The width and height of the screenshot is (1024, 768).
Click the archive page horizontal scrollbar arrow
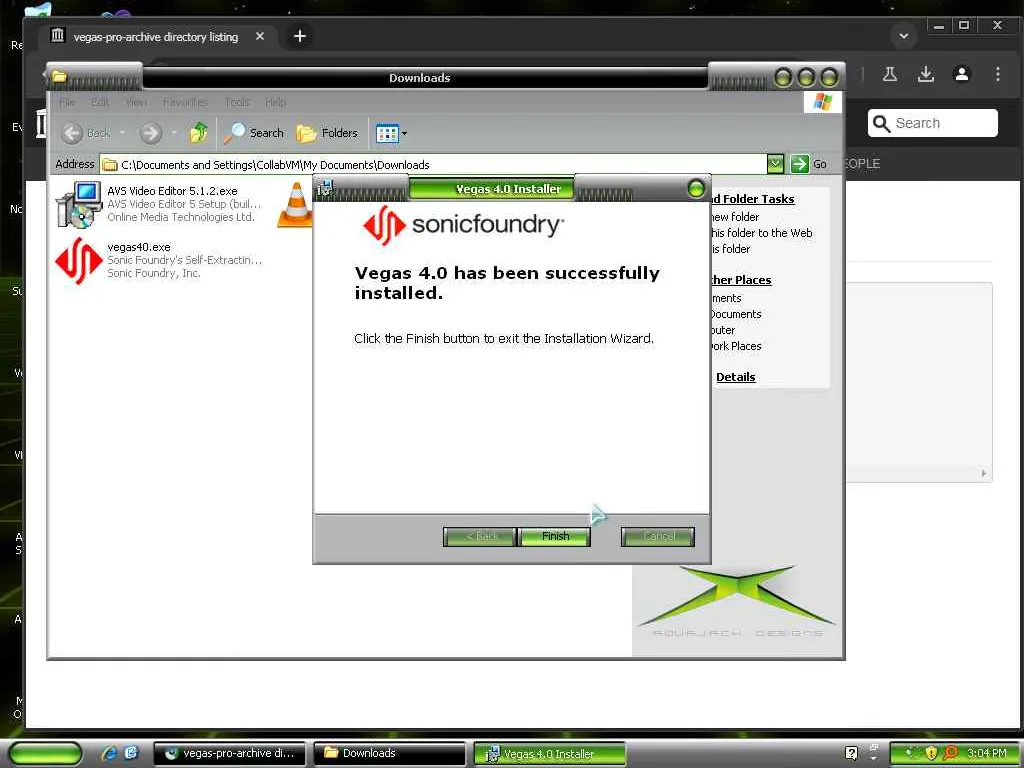984,473
